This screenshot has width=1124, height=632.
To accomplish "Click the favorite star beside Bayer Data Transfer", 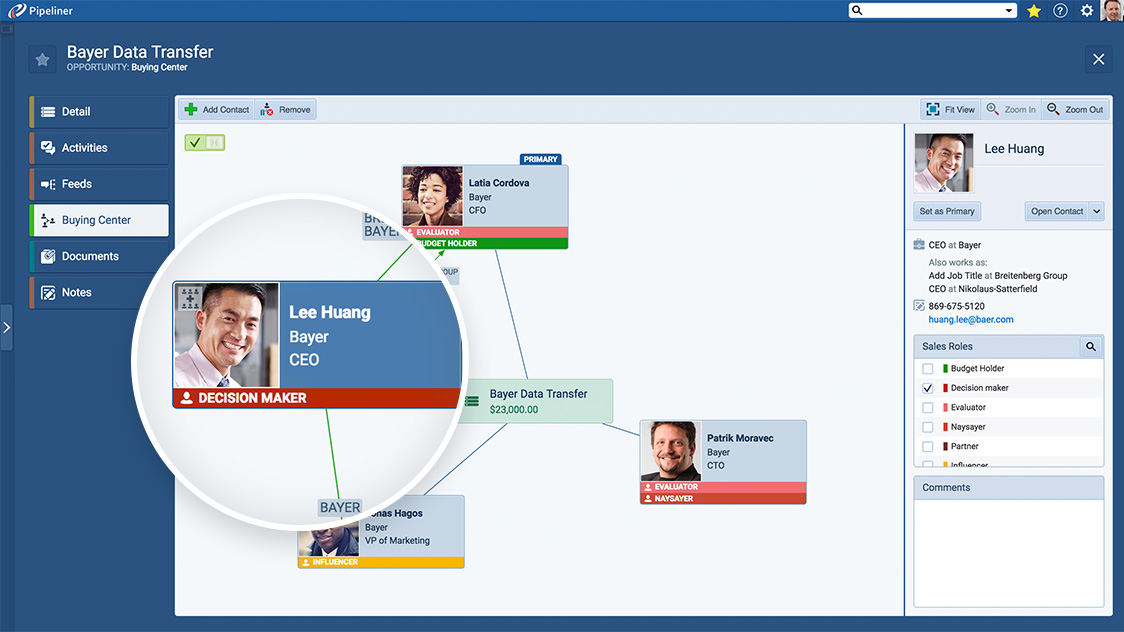I will tap(42, 60).
